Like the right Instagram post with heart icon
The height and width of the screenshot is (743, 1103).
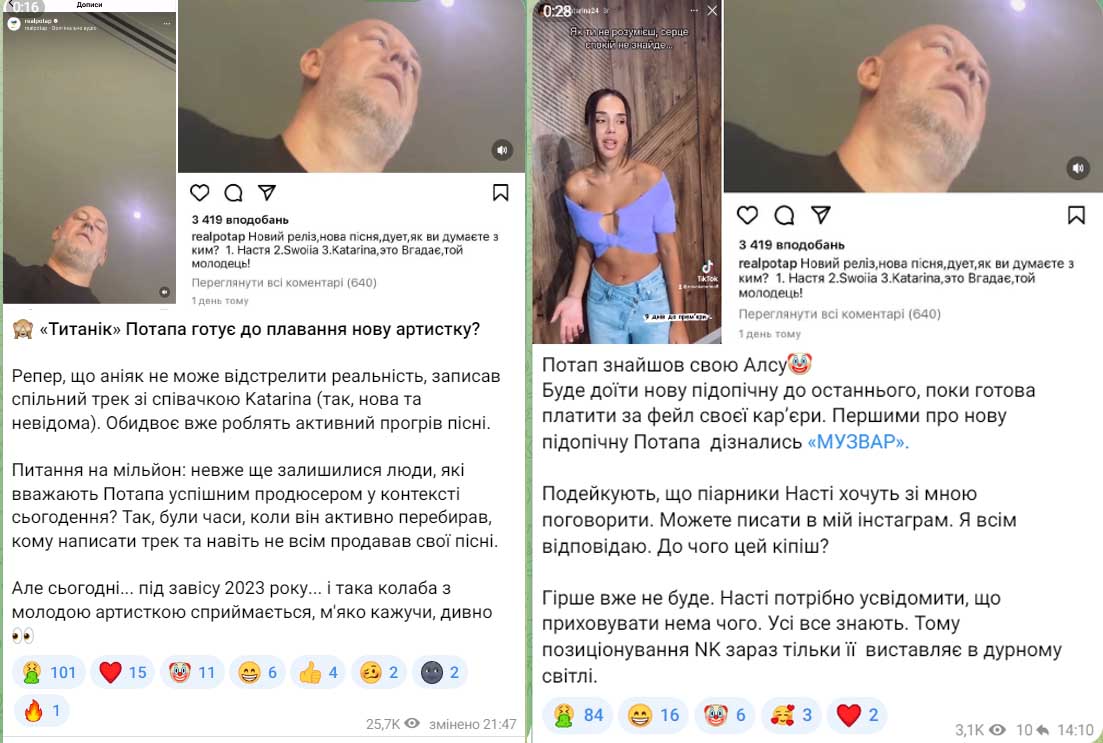click(x=747, y=215)
